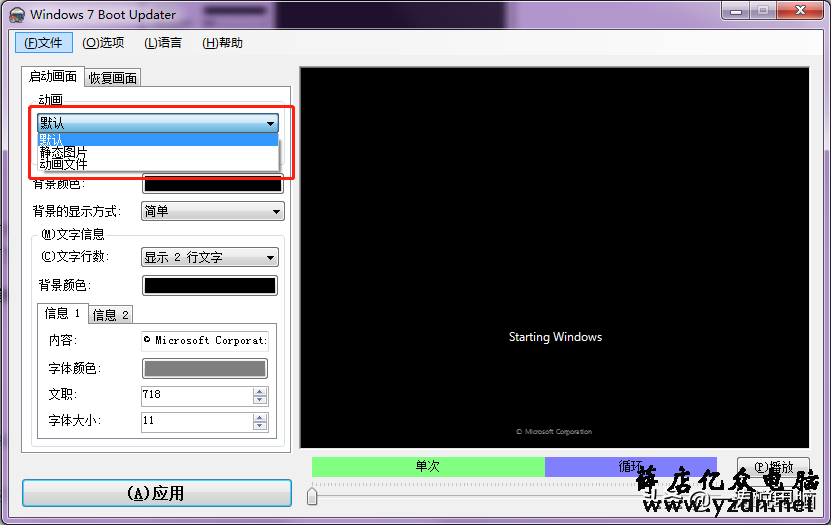
Task: Open the (F)文件 menu
Action: pyautogui.click(x=43, y=43)
